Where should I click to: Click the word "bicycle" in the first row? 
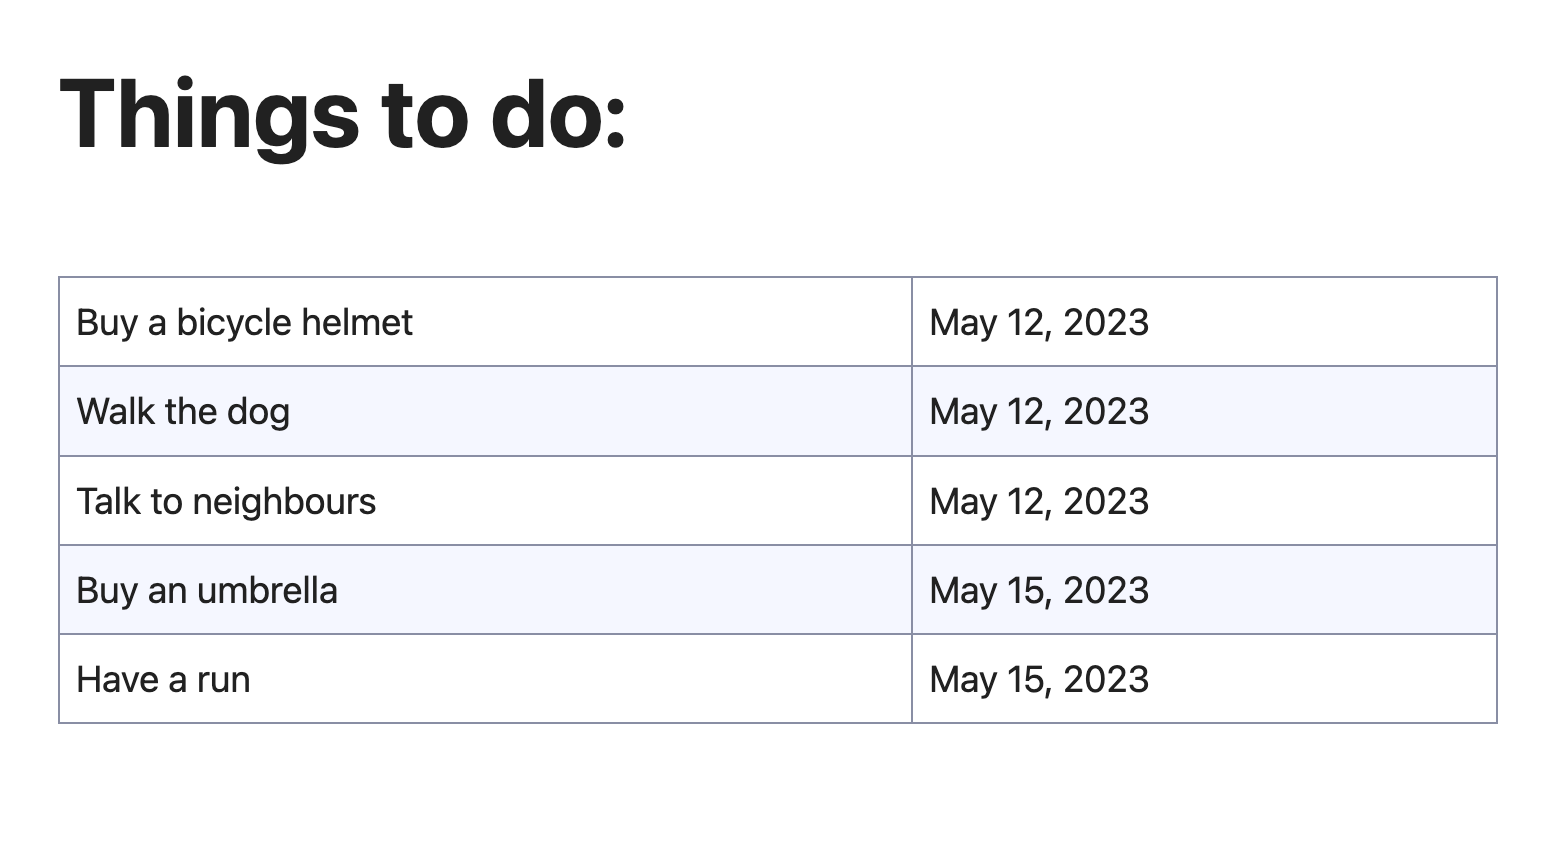click(x=234, y=323)
